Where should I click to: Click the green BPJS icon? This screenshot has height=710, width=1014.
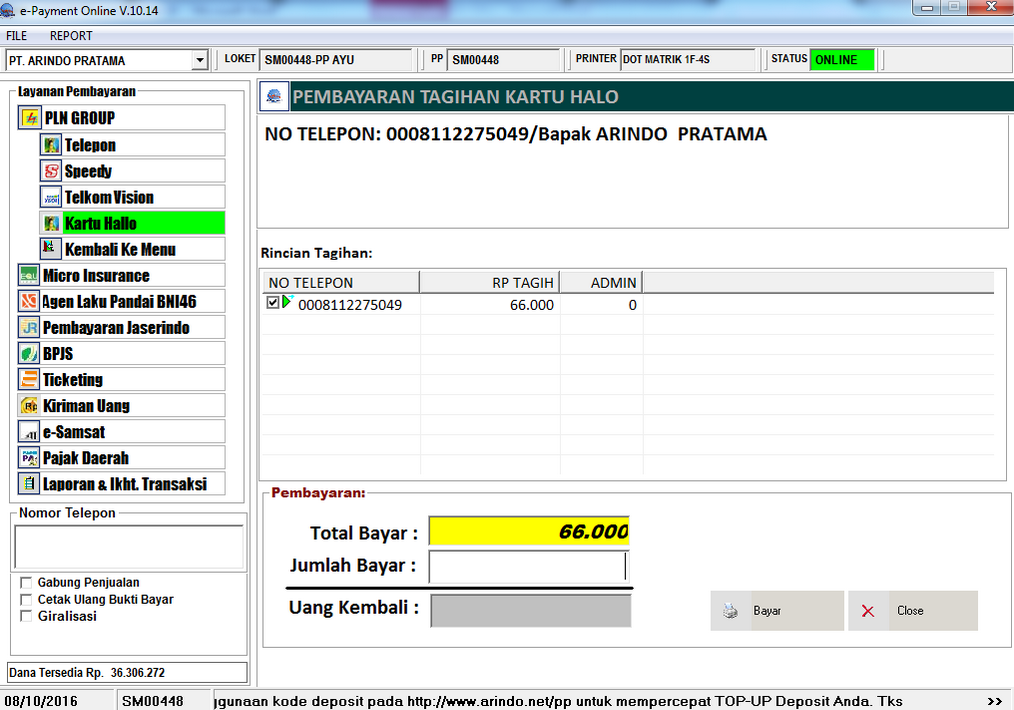pyautogui.click(x=28, y=354)
